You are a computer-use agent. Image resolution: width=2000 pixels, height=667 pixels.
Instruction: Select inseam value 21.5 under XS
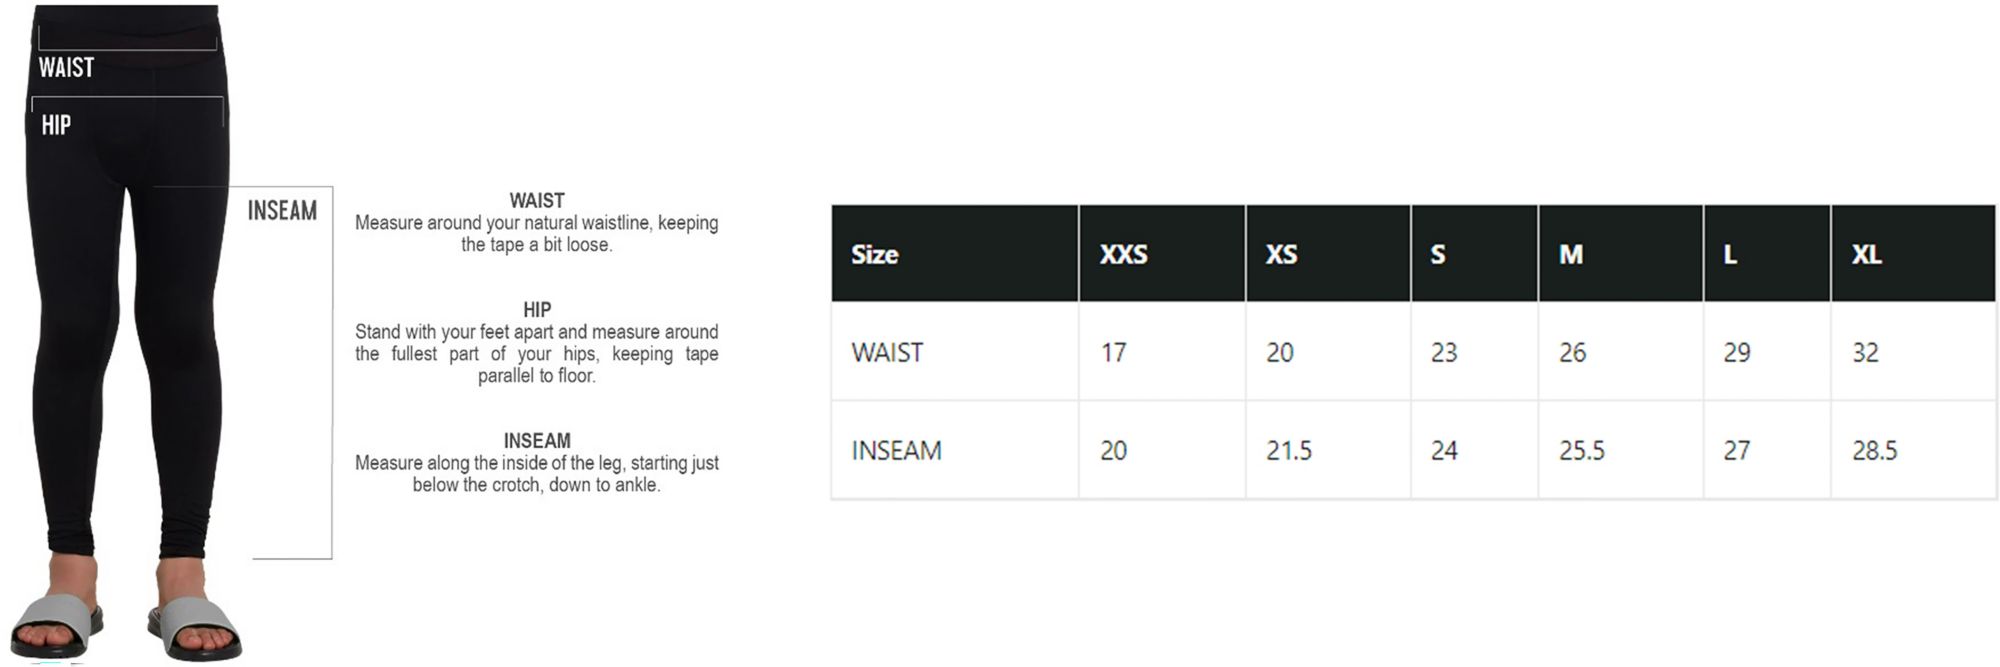[x=1288, y=450]
